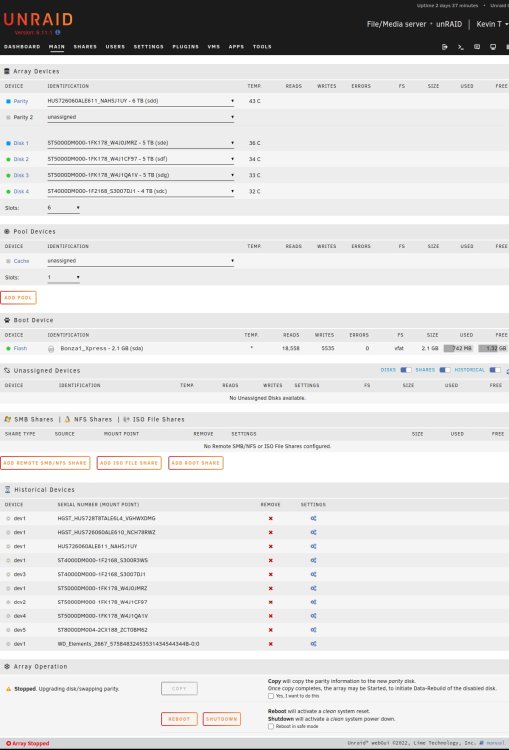The image size is (509, 750).
Task: Toggle the HISTORICAL switch in Unassigned Devices
Action: coord(495,370)
